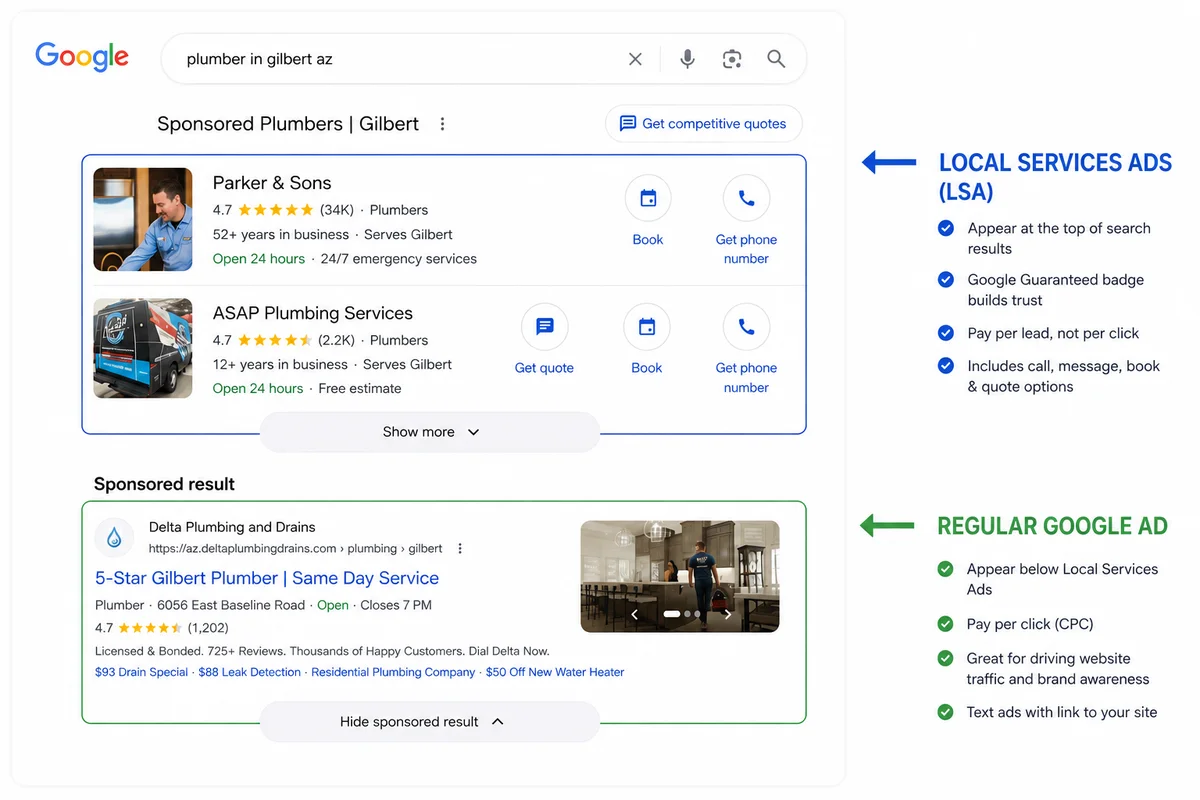Click the 24/7 emergency services text
This screenshot has height=800, width=1200.
tap(399, 258)
